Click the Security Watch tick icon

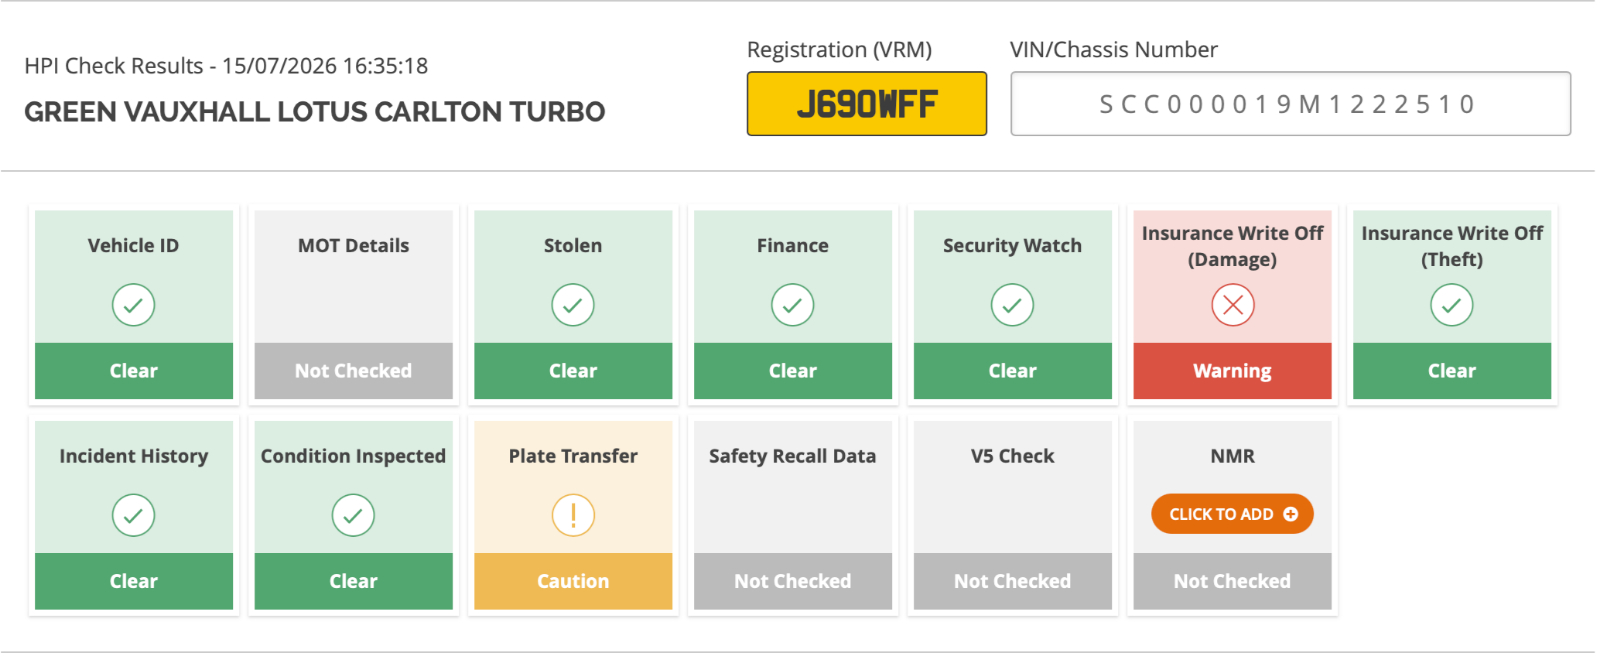point(1012,305)
